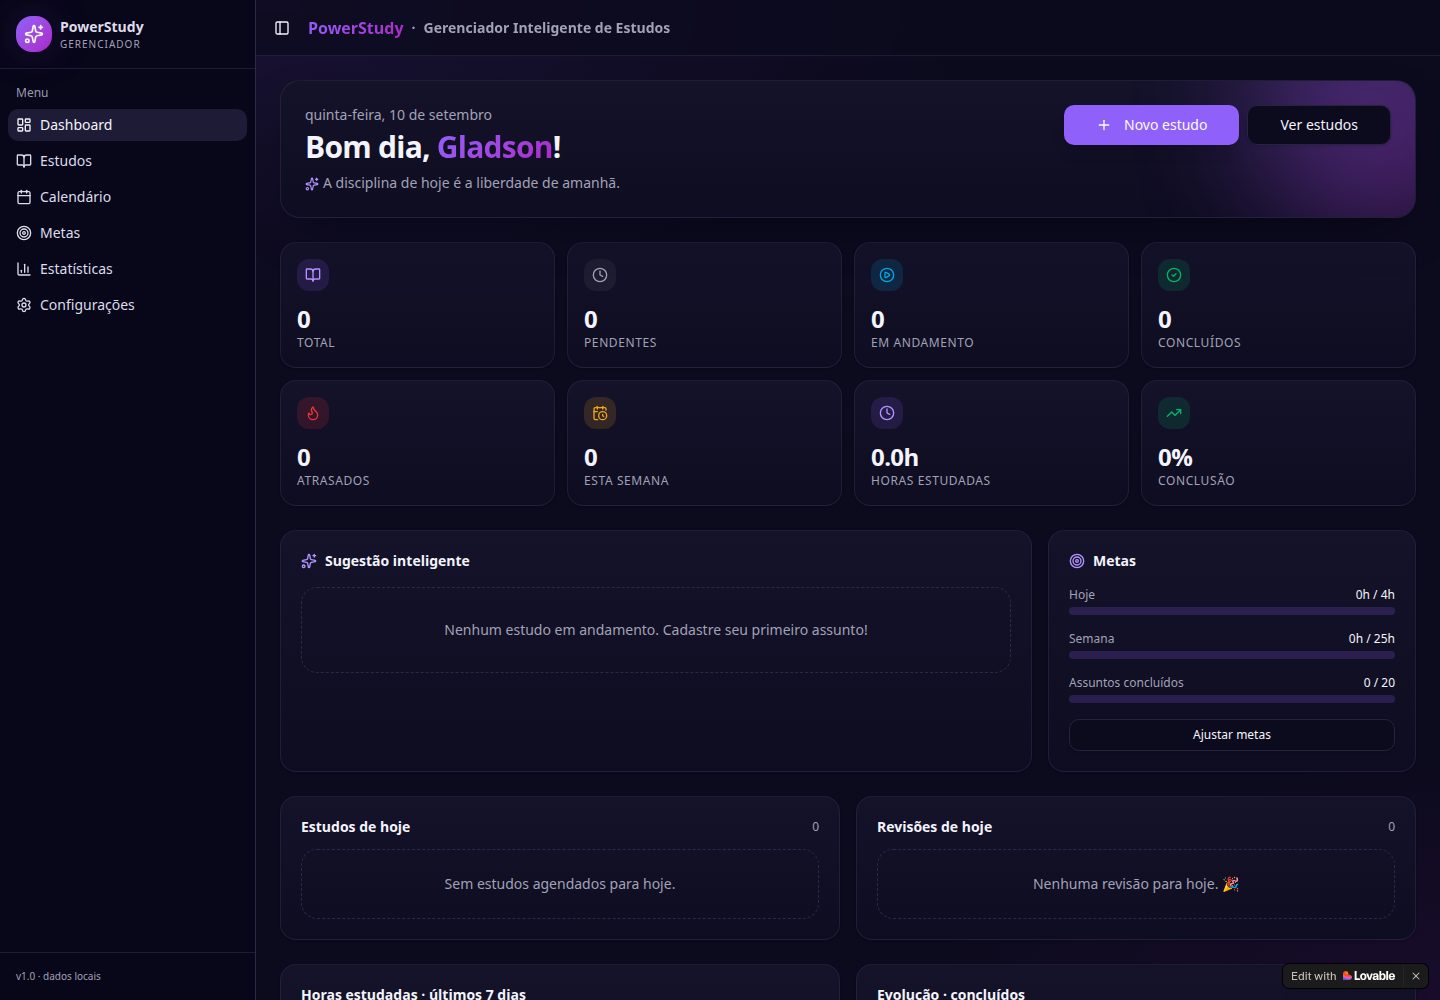
Task: Click the clock icon on Pendentes card
Action: [x=600, y=275]
